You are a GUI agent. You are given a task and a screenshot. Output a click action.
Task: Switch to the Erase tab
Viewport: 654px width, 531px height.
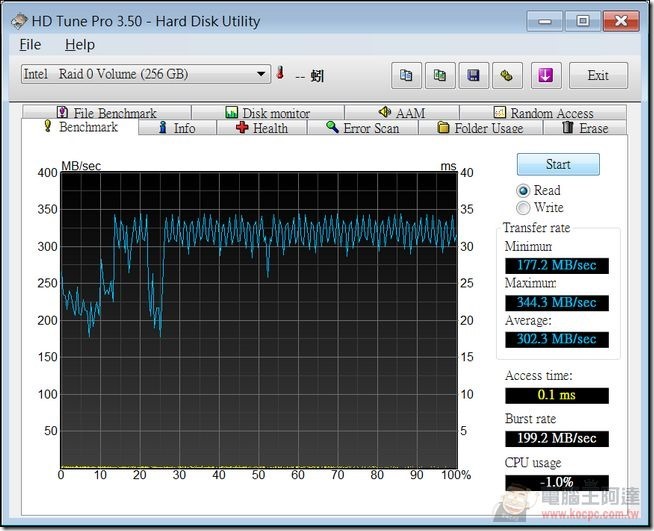[585, 128]
